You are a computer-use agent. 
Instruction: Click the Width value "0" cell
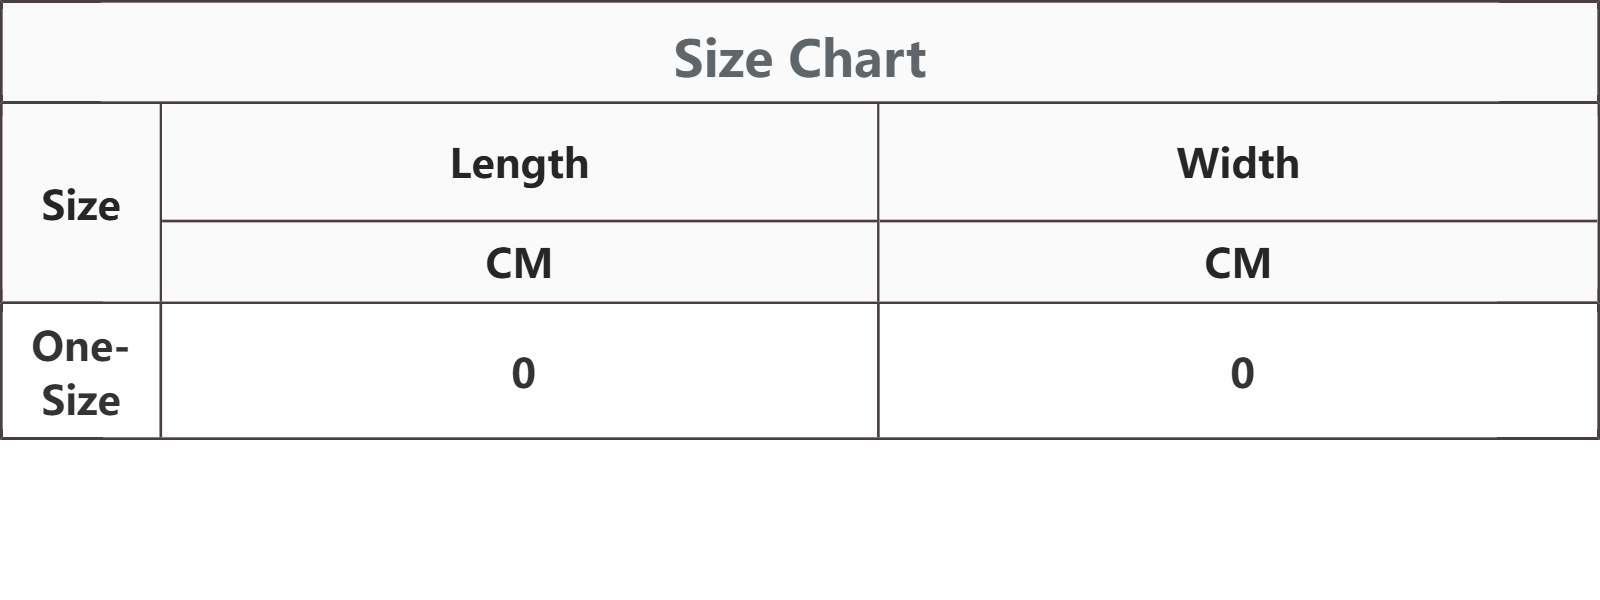tap(1242, 373)
